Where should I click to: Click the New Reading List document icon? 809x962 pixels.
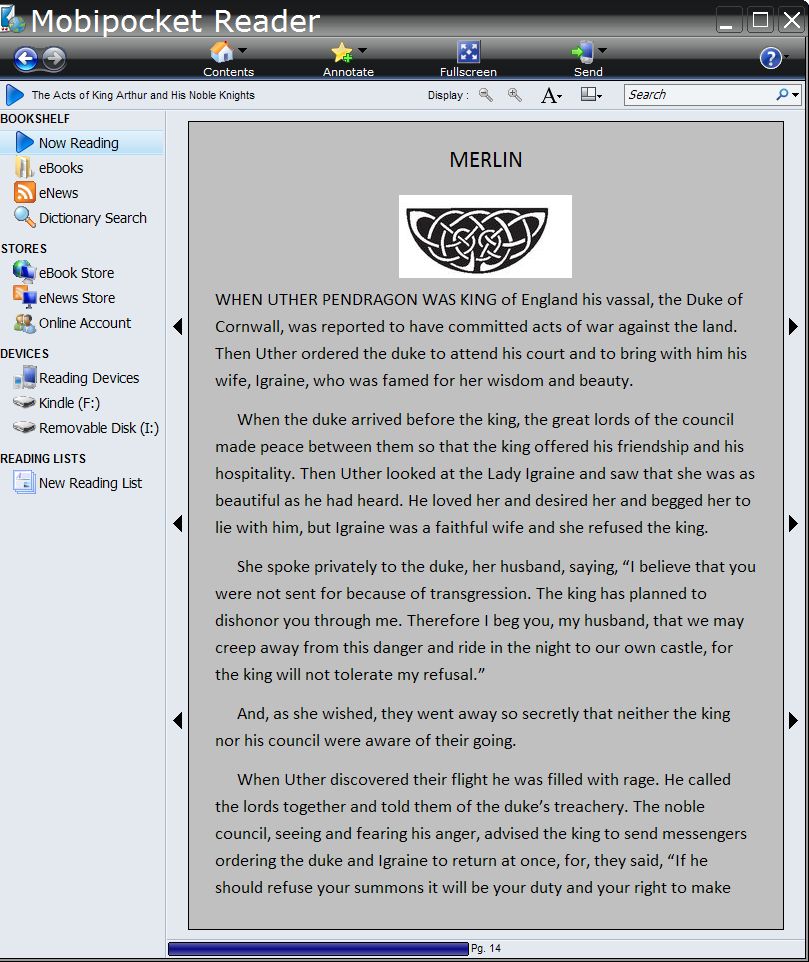tap(25, 482)
